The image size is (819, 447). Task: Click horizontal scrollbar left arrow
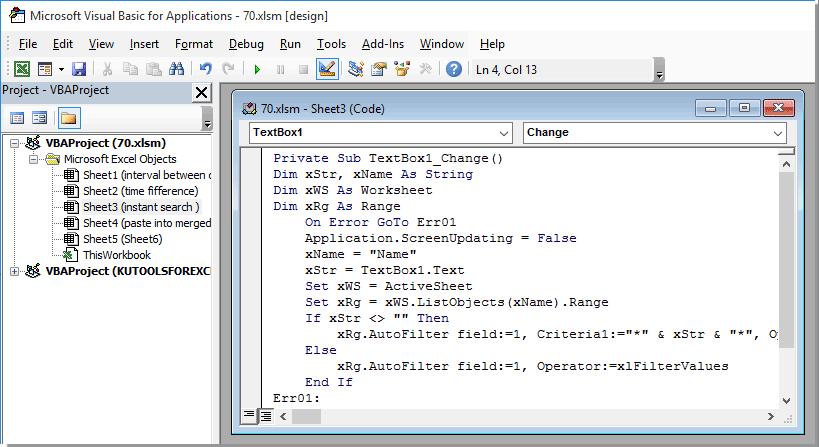pyautogui.click(x=283, y=416)
